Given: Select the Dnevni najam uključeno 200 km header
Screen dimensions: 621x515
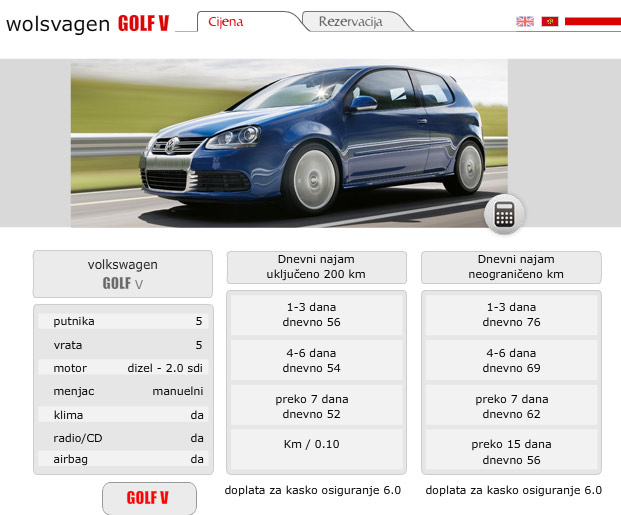Looking at the screenshot, I should click(316, 267).
